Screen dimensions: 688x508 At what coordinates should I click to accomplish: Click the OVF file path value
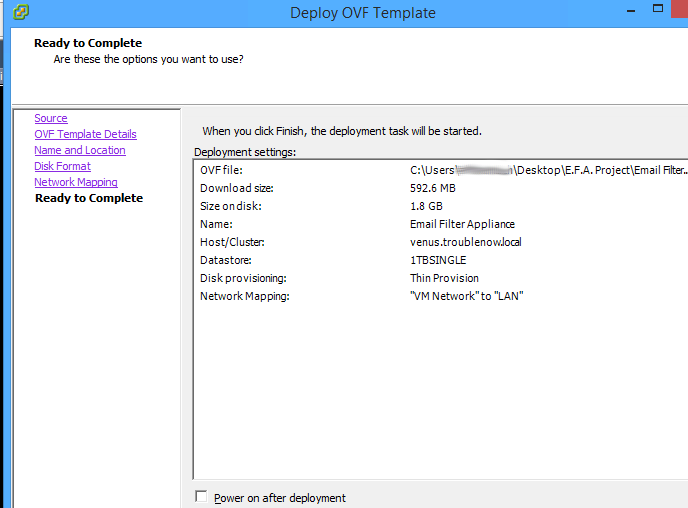(548, 170)
